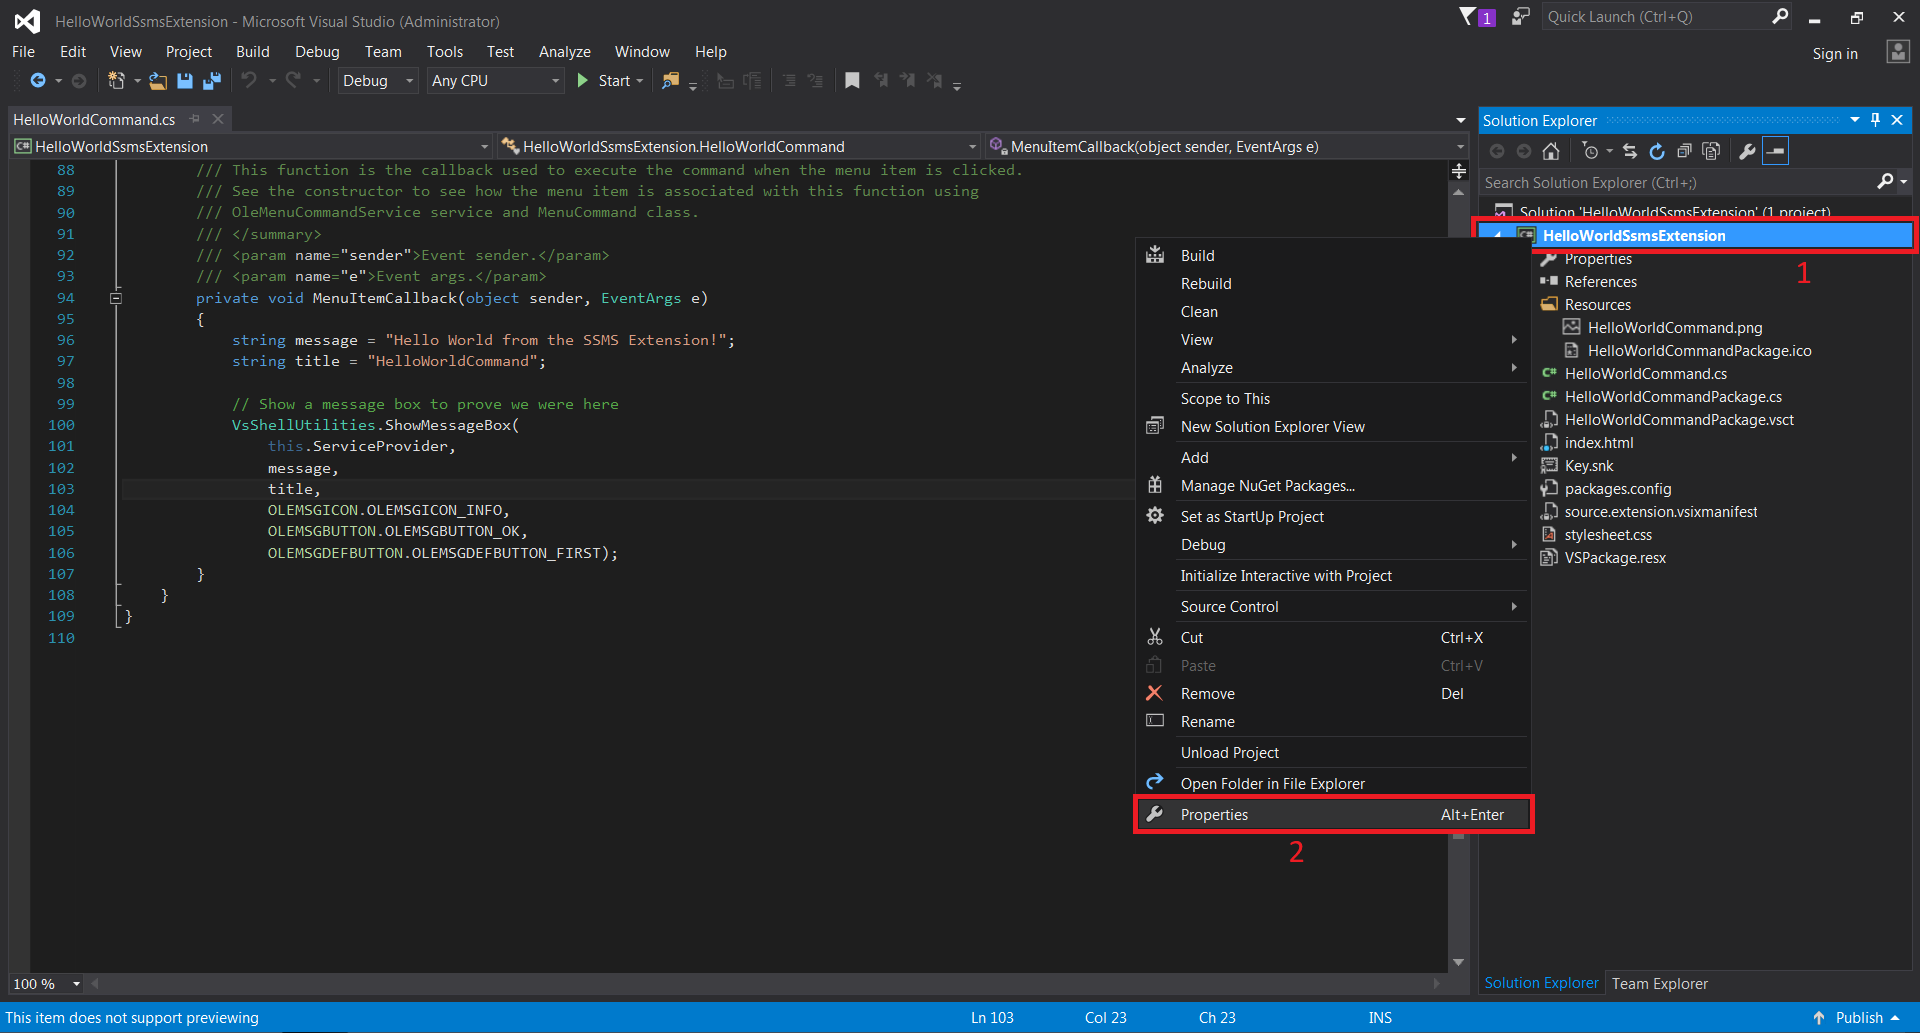Choose Open Folder in File Explorer
1920x1033 pixels.
click(x=1334, y=784)
